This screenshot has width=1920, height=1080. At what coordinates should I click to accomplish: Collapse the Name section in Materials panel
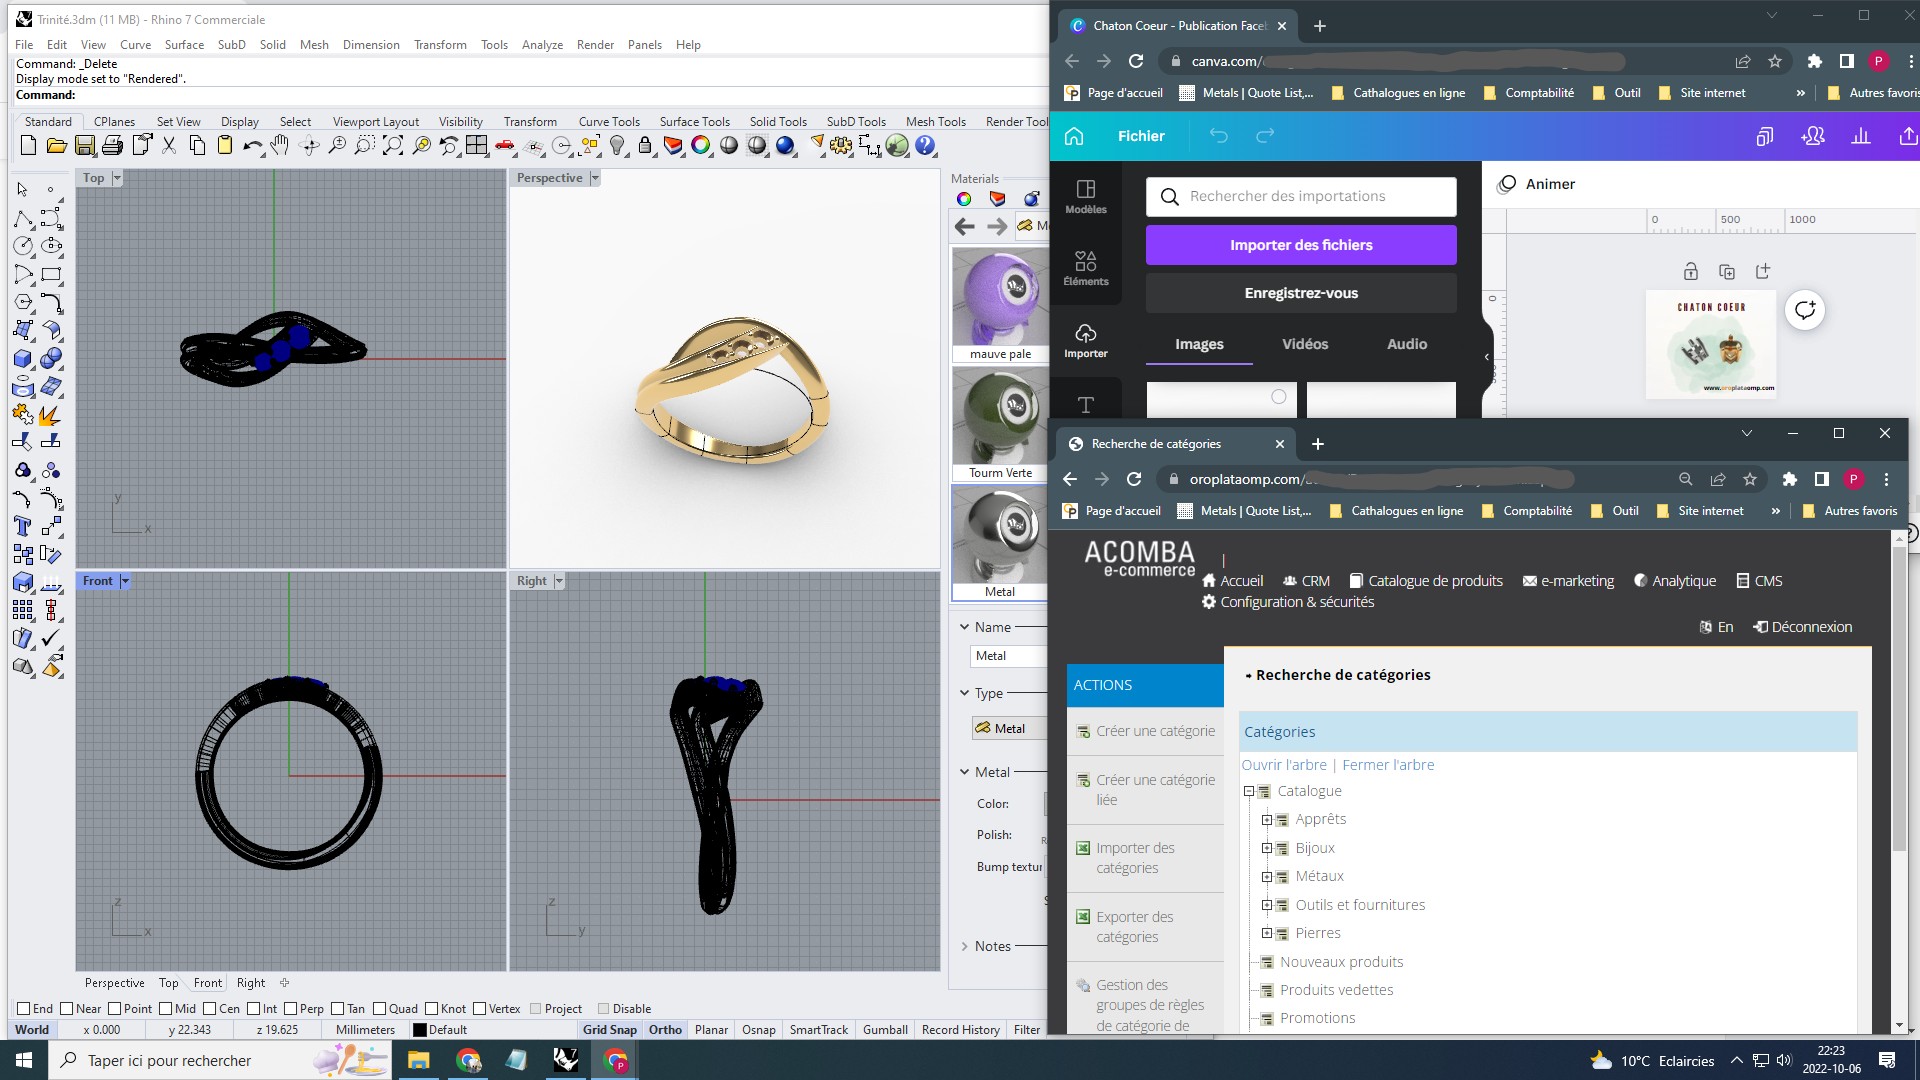click(964, 627)
